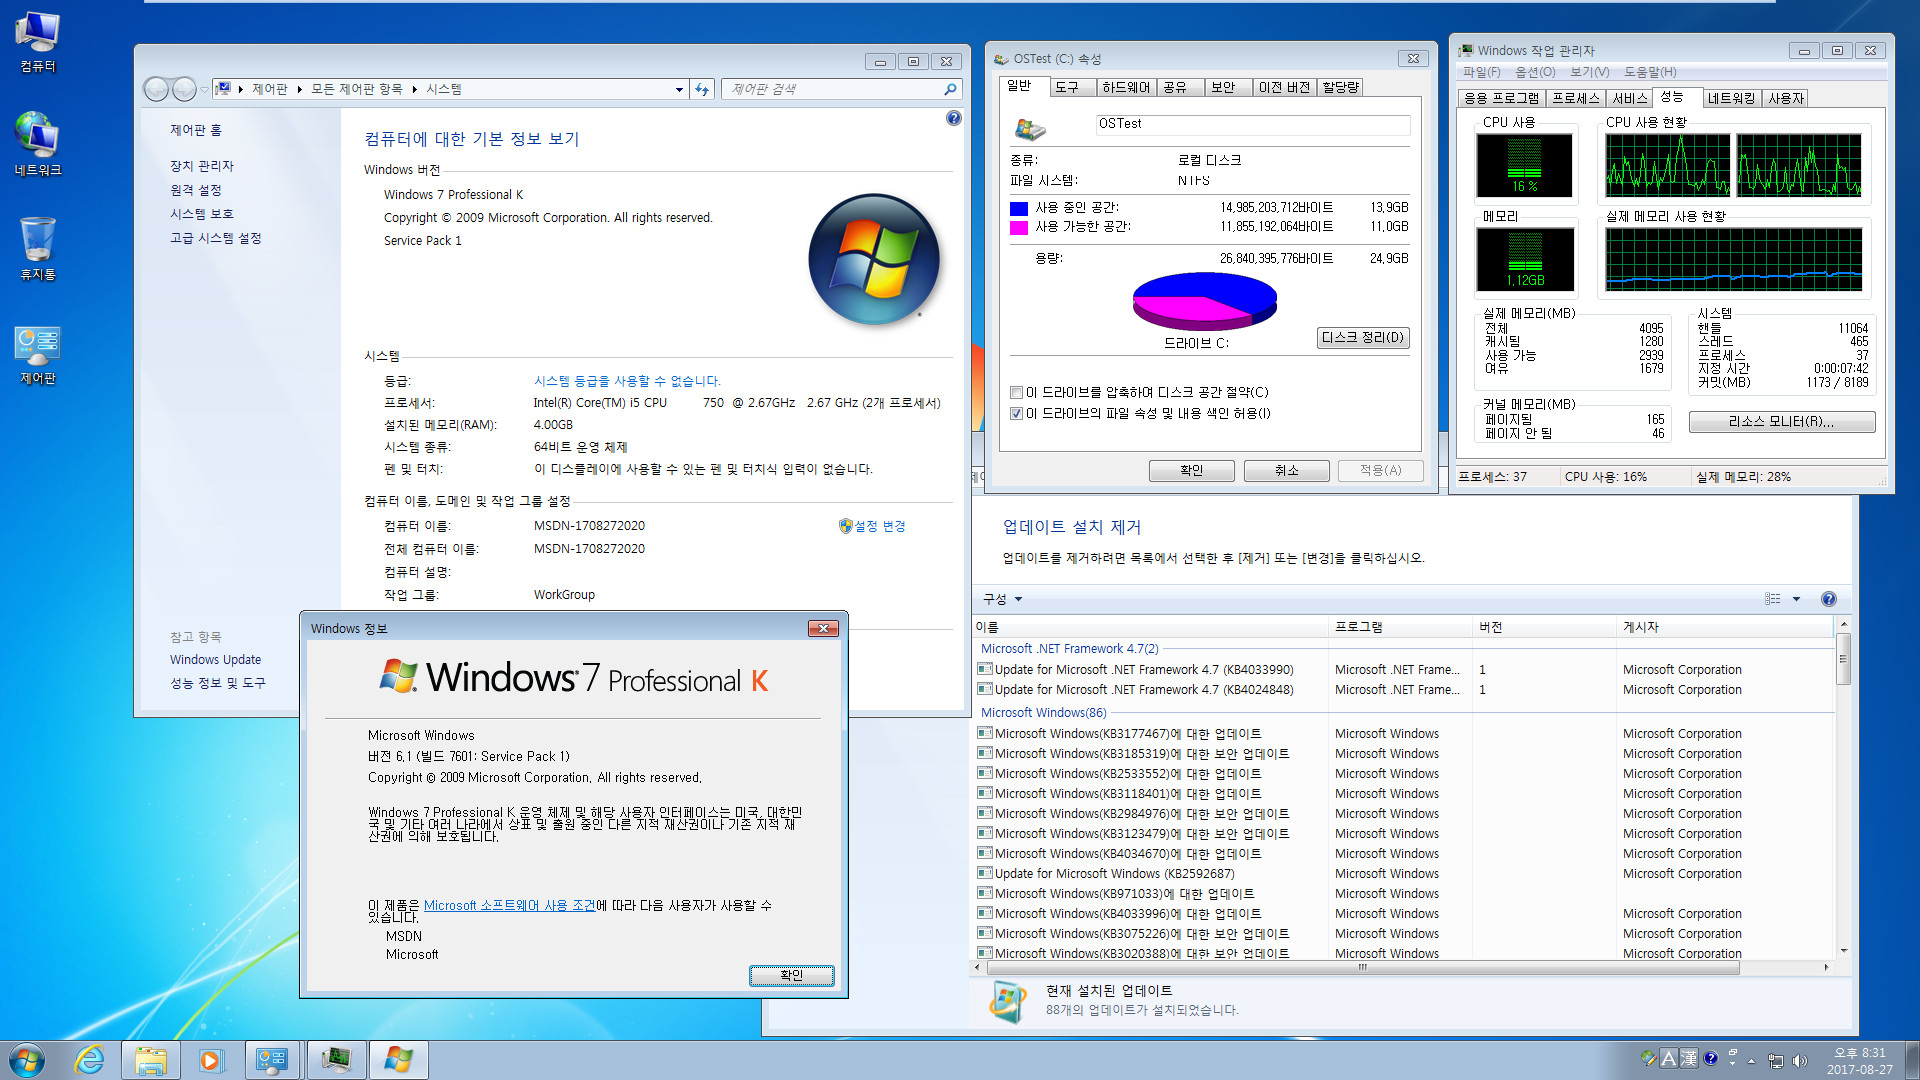Screen dimensions: 1920x1080
Task: Click 확인 in the Windows 정보 dialog
Action: 791,974
